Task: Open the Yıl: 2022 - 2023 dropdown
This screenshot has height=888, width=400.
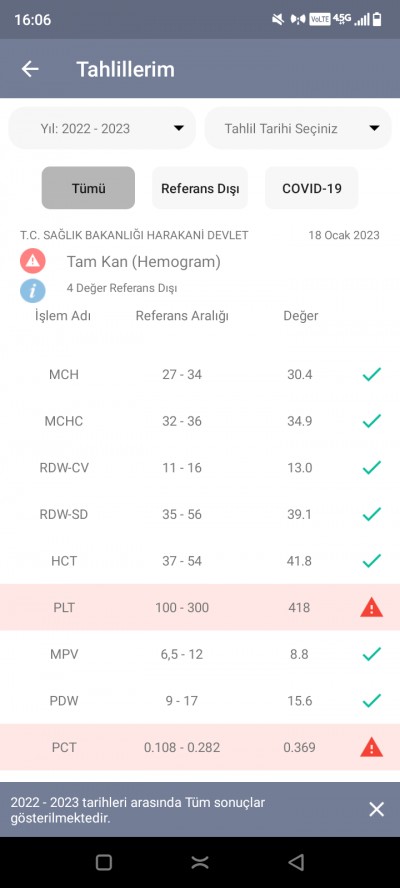Action: click(x=102, y=128)
